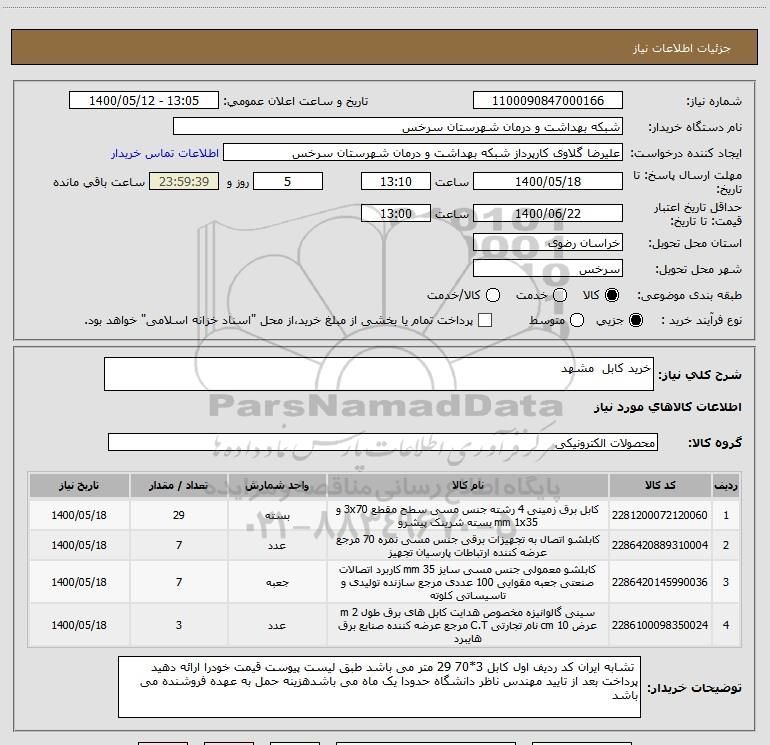Click the تعداد / مقدار column header
This screenshot has height=745, width=770.
[179, 486]
